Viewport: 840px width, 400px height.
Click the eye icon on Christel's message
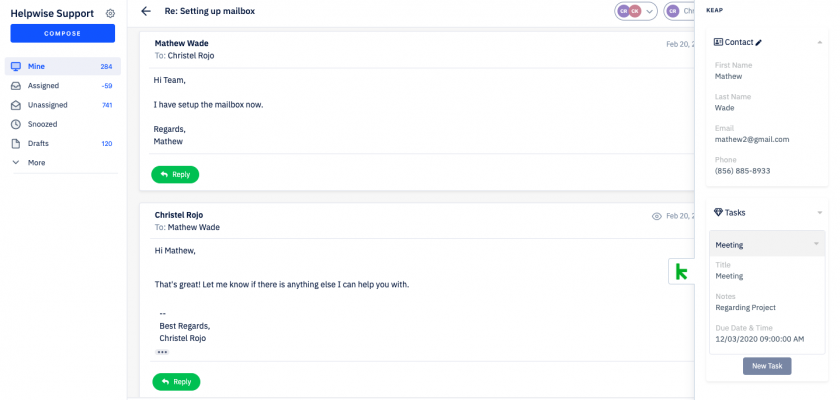click(657, 216)
